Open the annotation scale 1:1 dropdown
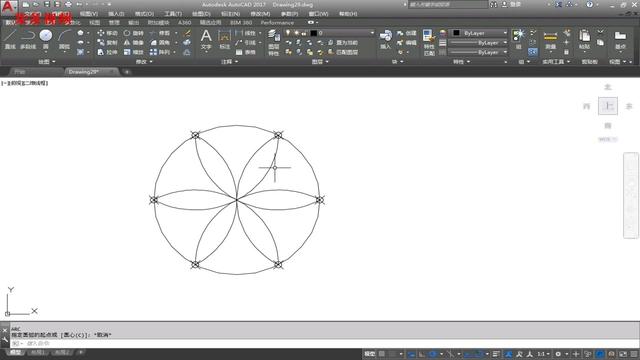 543,354
